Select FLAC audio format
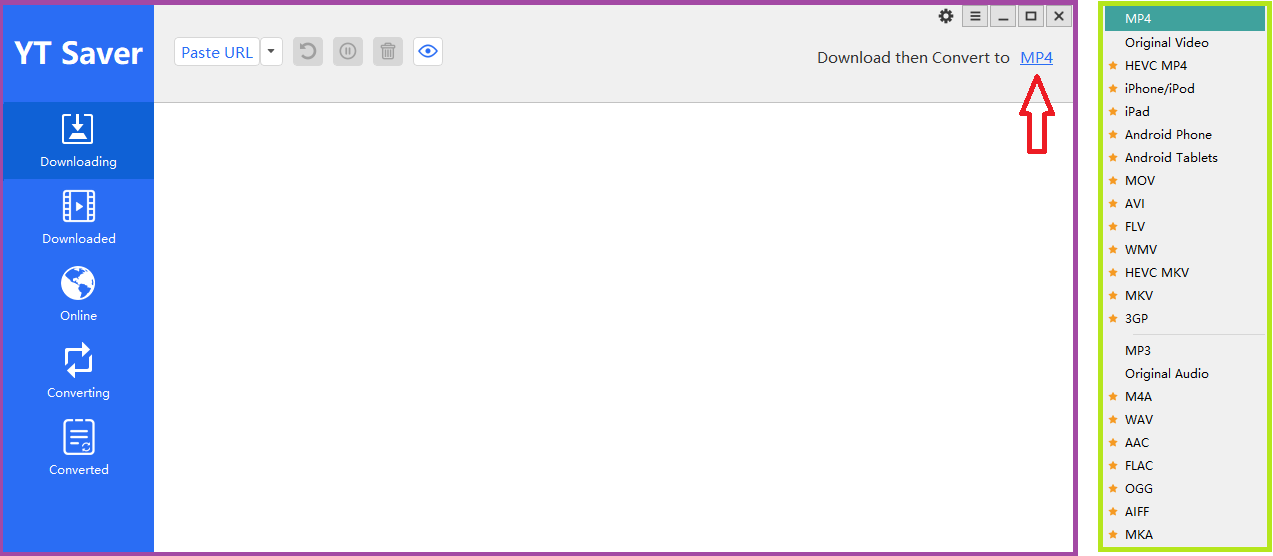The width and height of the screenshot is (1273, 556). click(1185, 466)
